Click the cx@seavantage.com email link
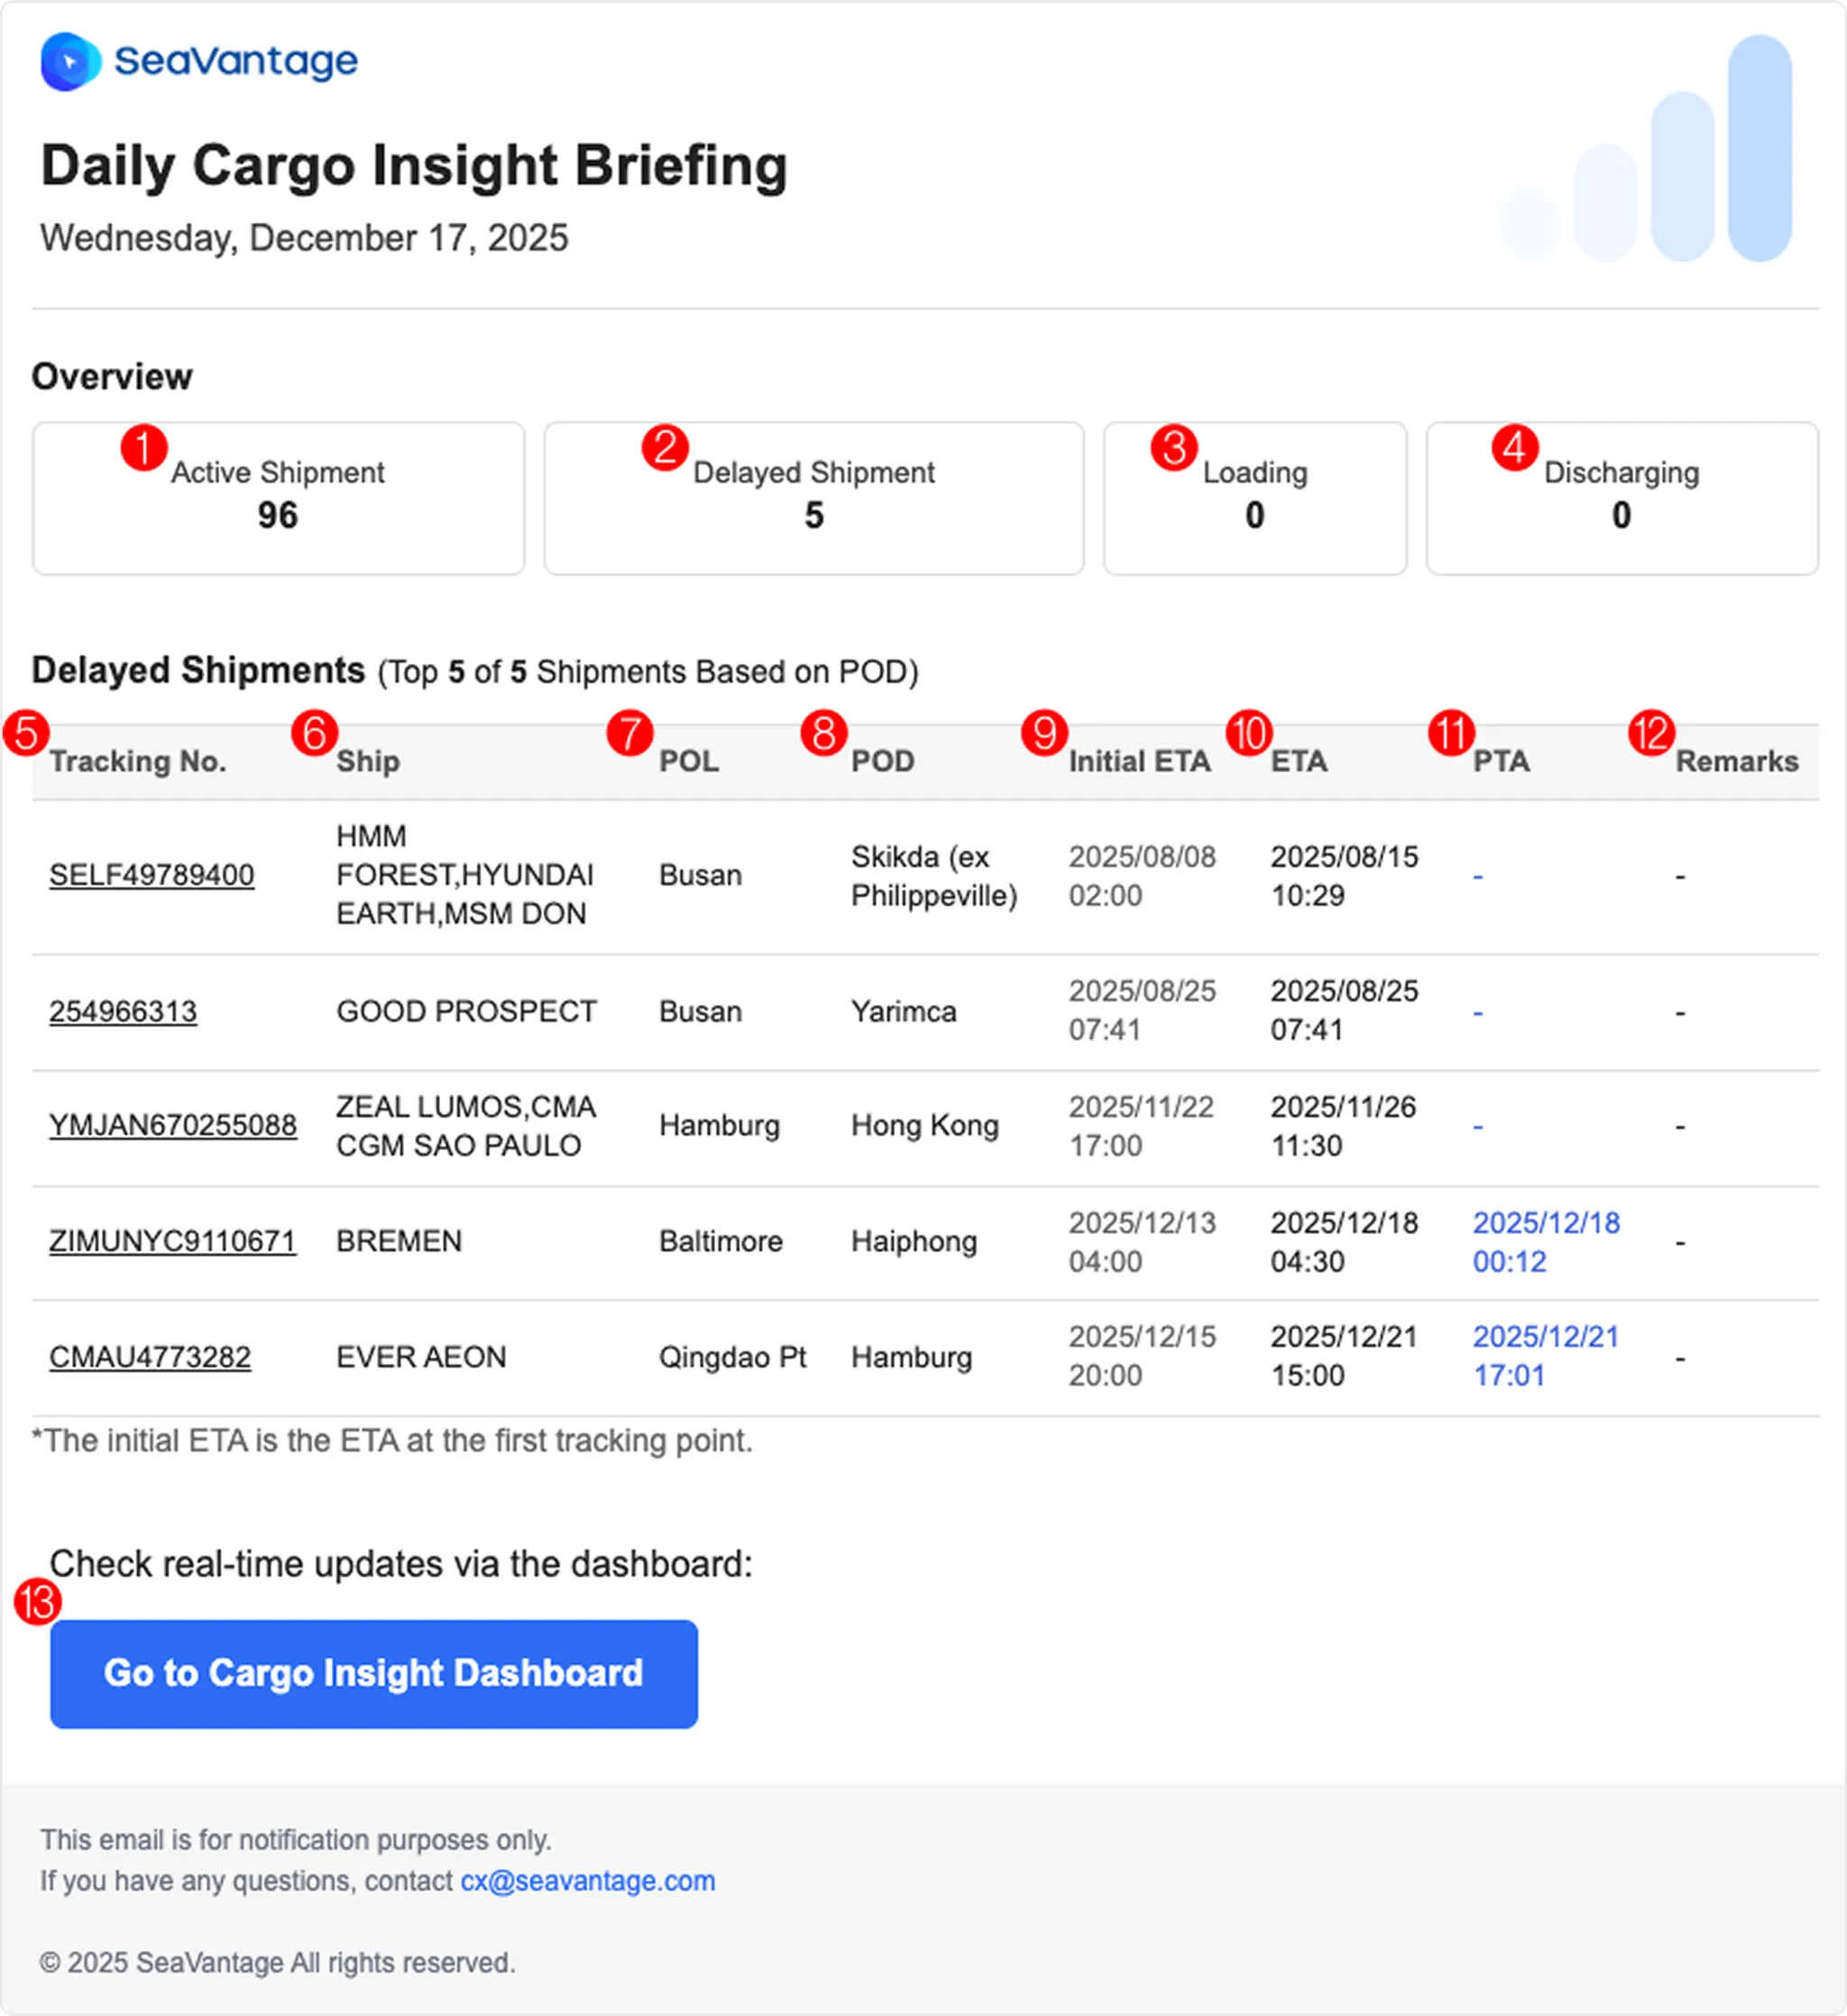 coord(587,1881)
